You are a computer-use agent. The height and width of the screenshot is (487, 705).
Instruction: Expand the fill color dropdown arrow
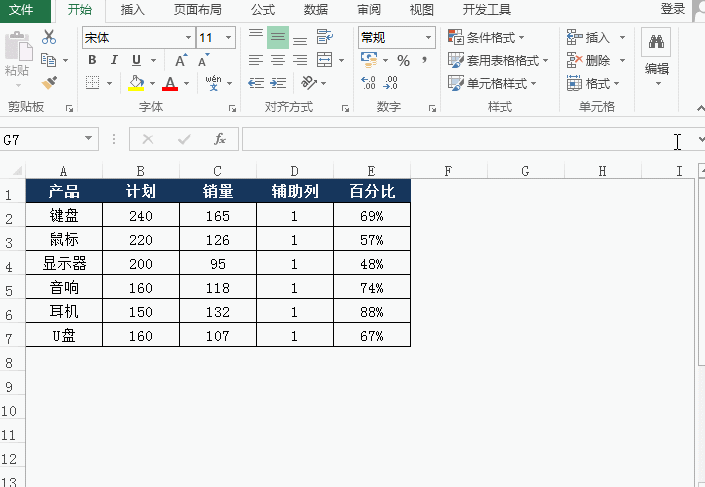coord(152,83)
